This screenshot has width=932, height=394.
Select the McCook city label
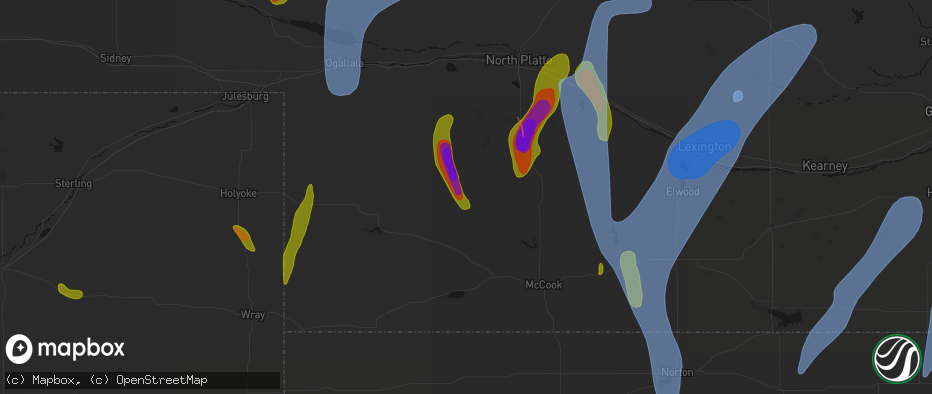click(543, 285)
